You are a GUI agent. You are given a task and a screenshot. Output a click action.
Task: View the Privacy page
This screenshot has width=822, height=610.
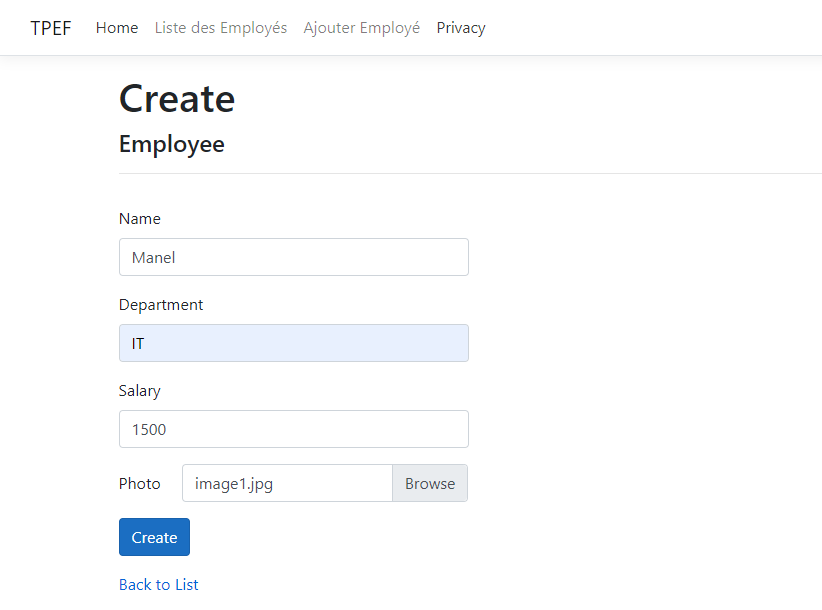tap(460, 27)
